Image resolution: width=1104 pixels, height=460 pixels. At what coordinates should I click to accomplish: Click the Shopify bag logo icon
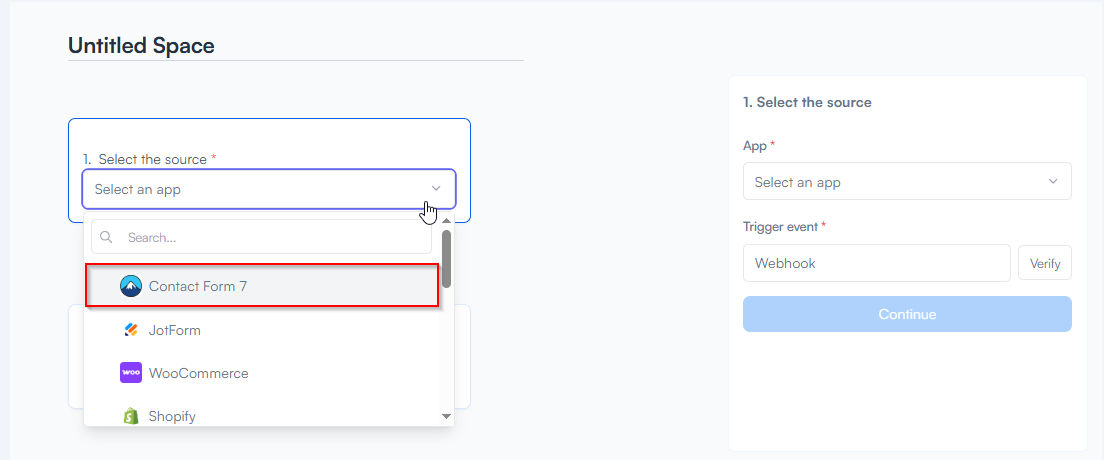[131, 416]
